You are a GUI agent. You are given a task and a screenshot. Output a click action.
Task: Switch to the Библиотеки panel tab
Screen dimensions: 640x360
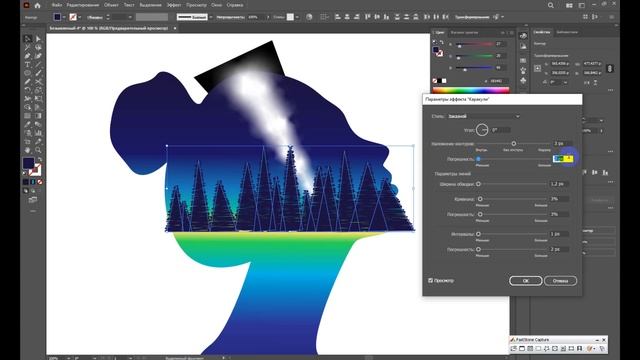coord(567,32)
